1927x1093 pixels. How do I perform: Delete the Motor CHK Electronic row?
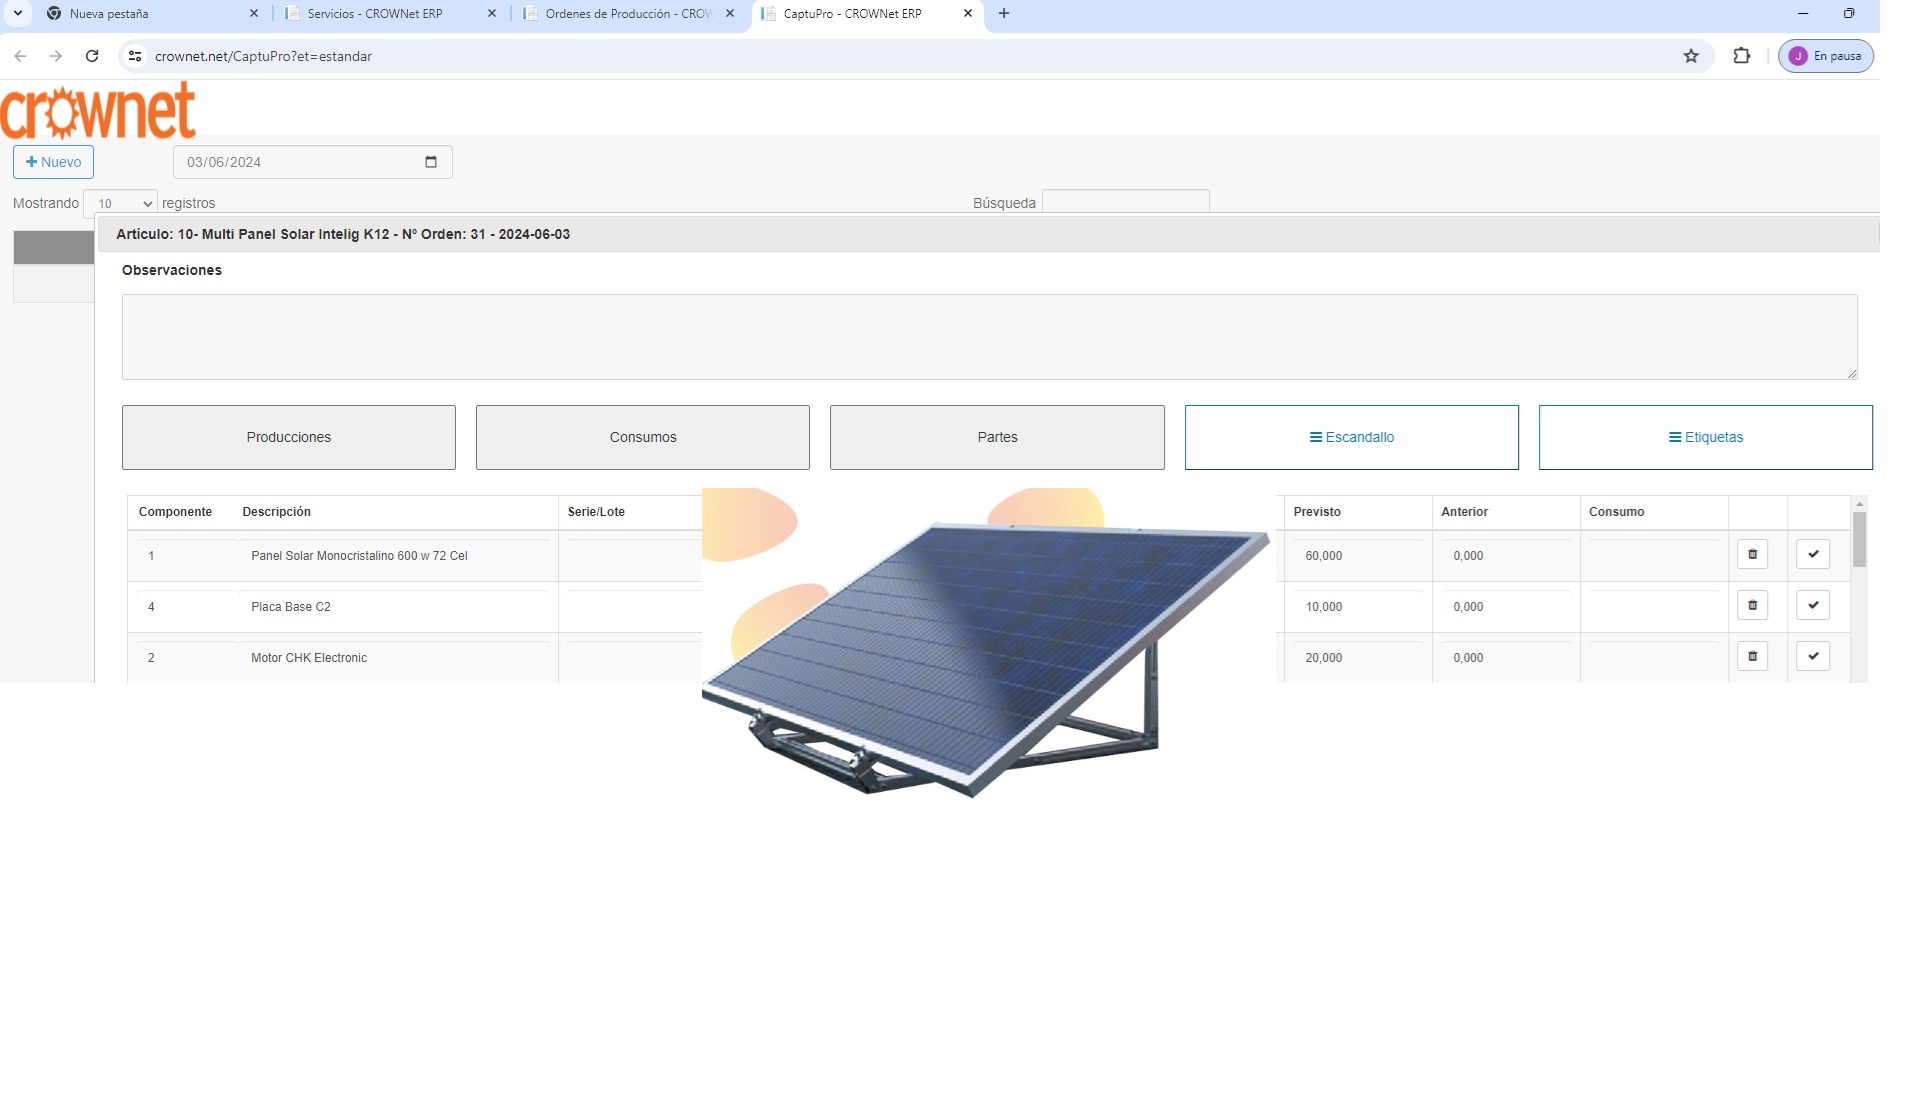tap(1752, 656)
